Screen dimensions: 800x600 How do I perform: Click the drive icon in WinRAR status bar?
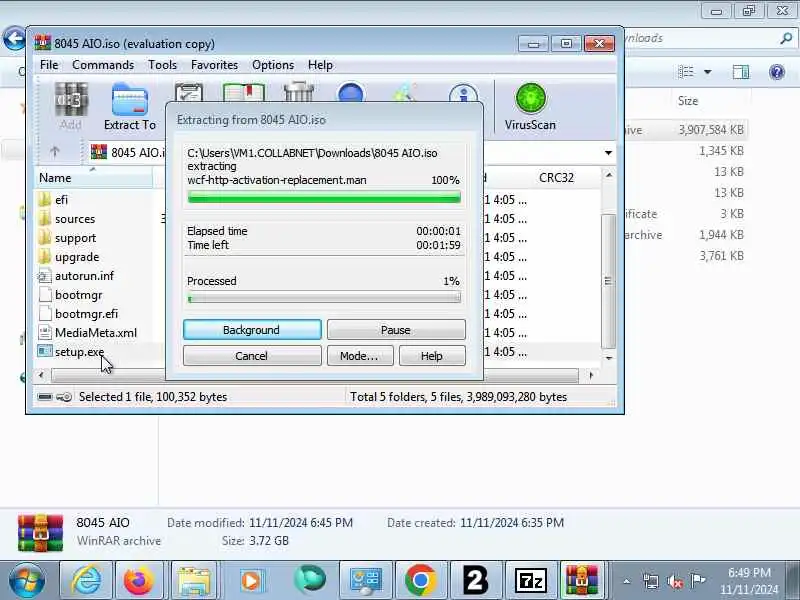point(45,396)
